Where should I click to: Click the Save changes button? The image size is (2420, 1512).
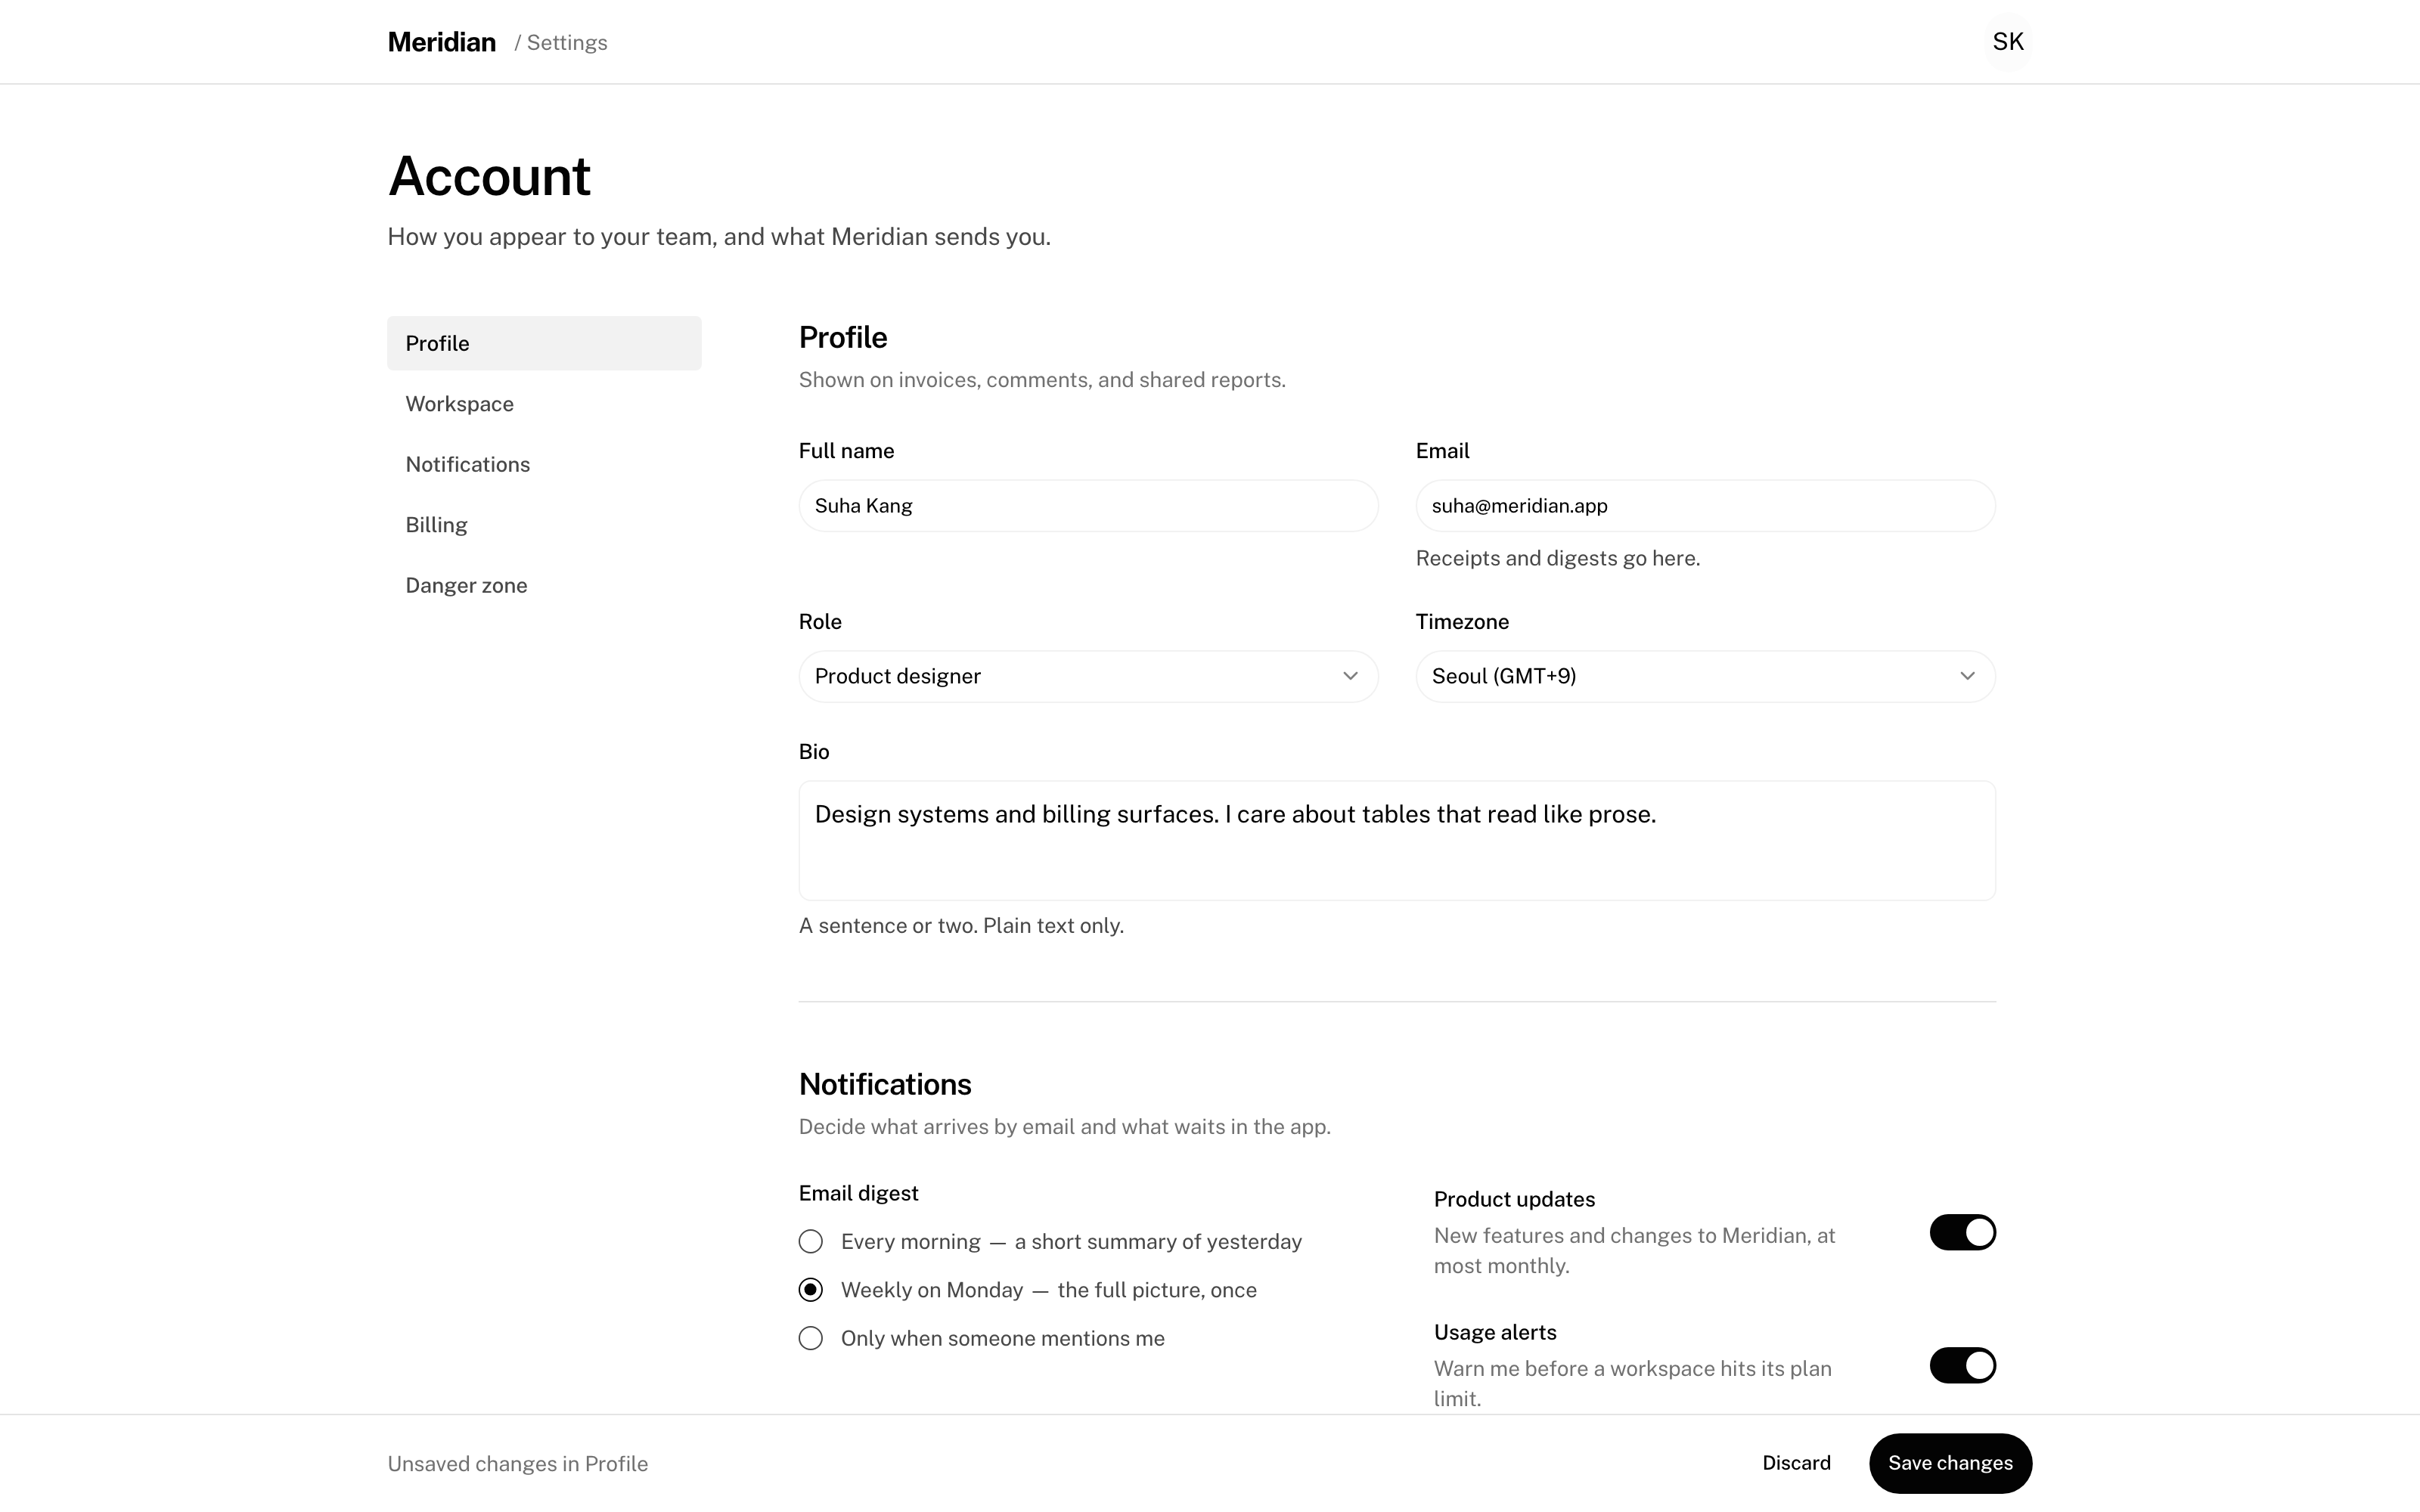click(1950, 1463)
